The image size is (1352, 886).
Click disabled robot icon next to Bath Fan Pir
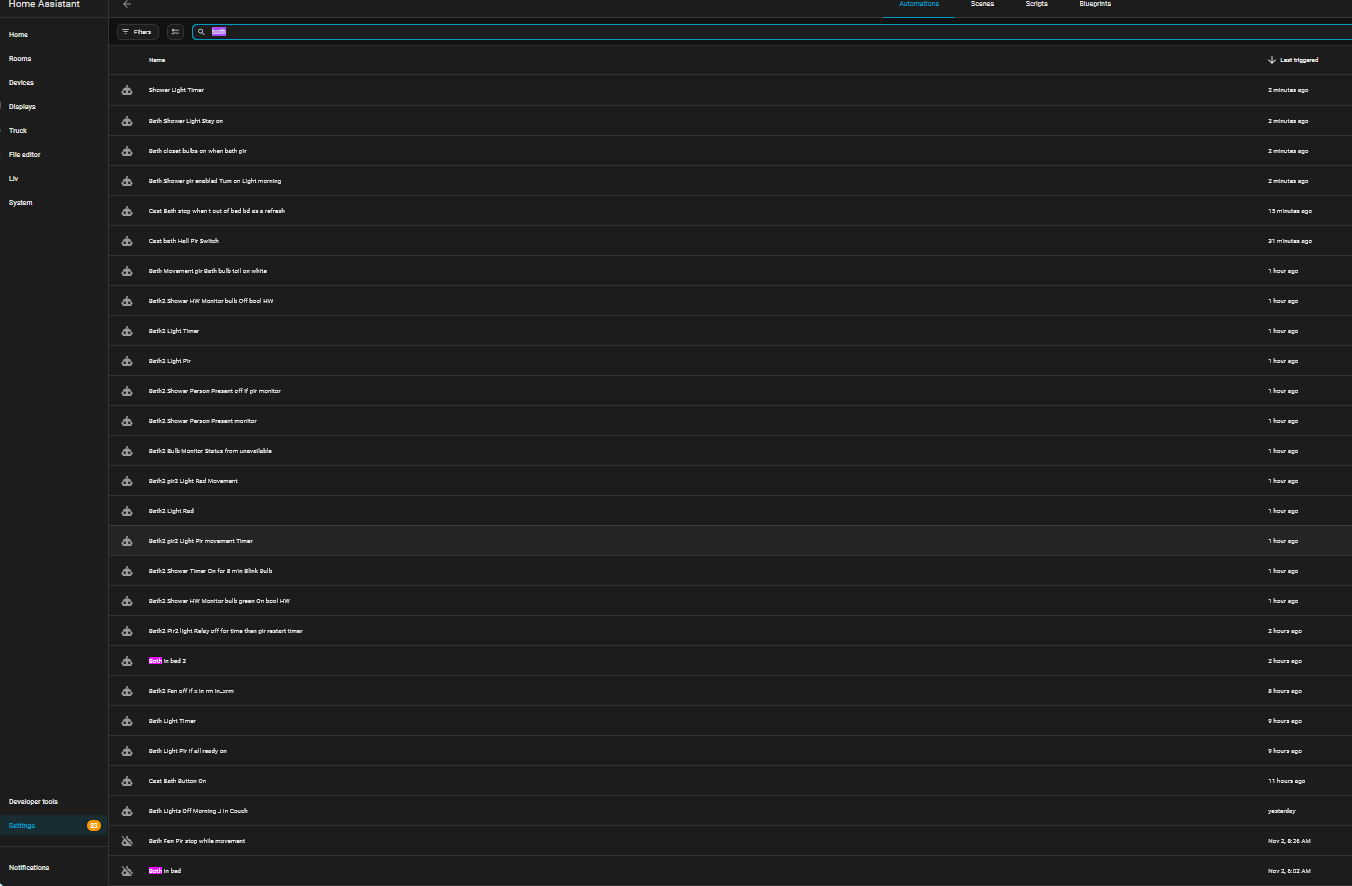(x=127, y=841)
